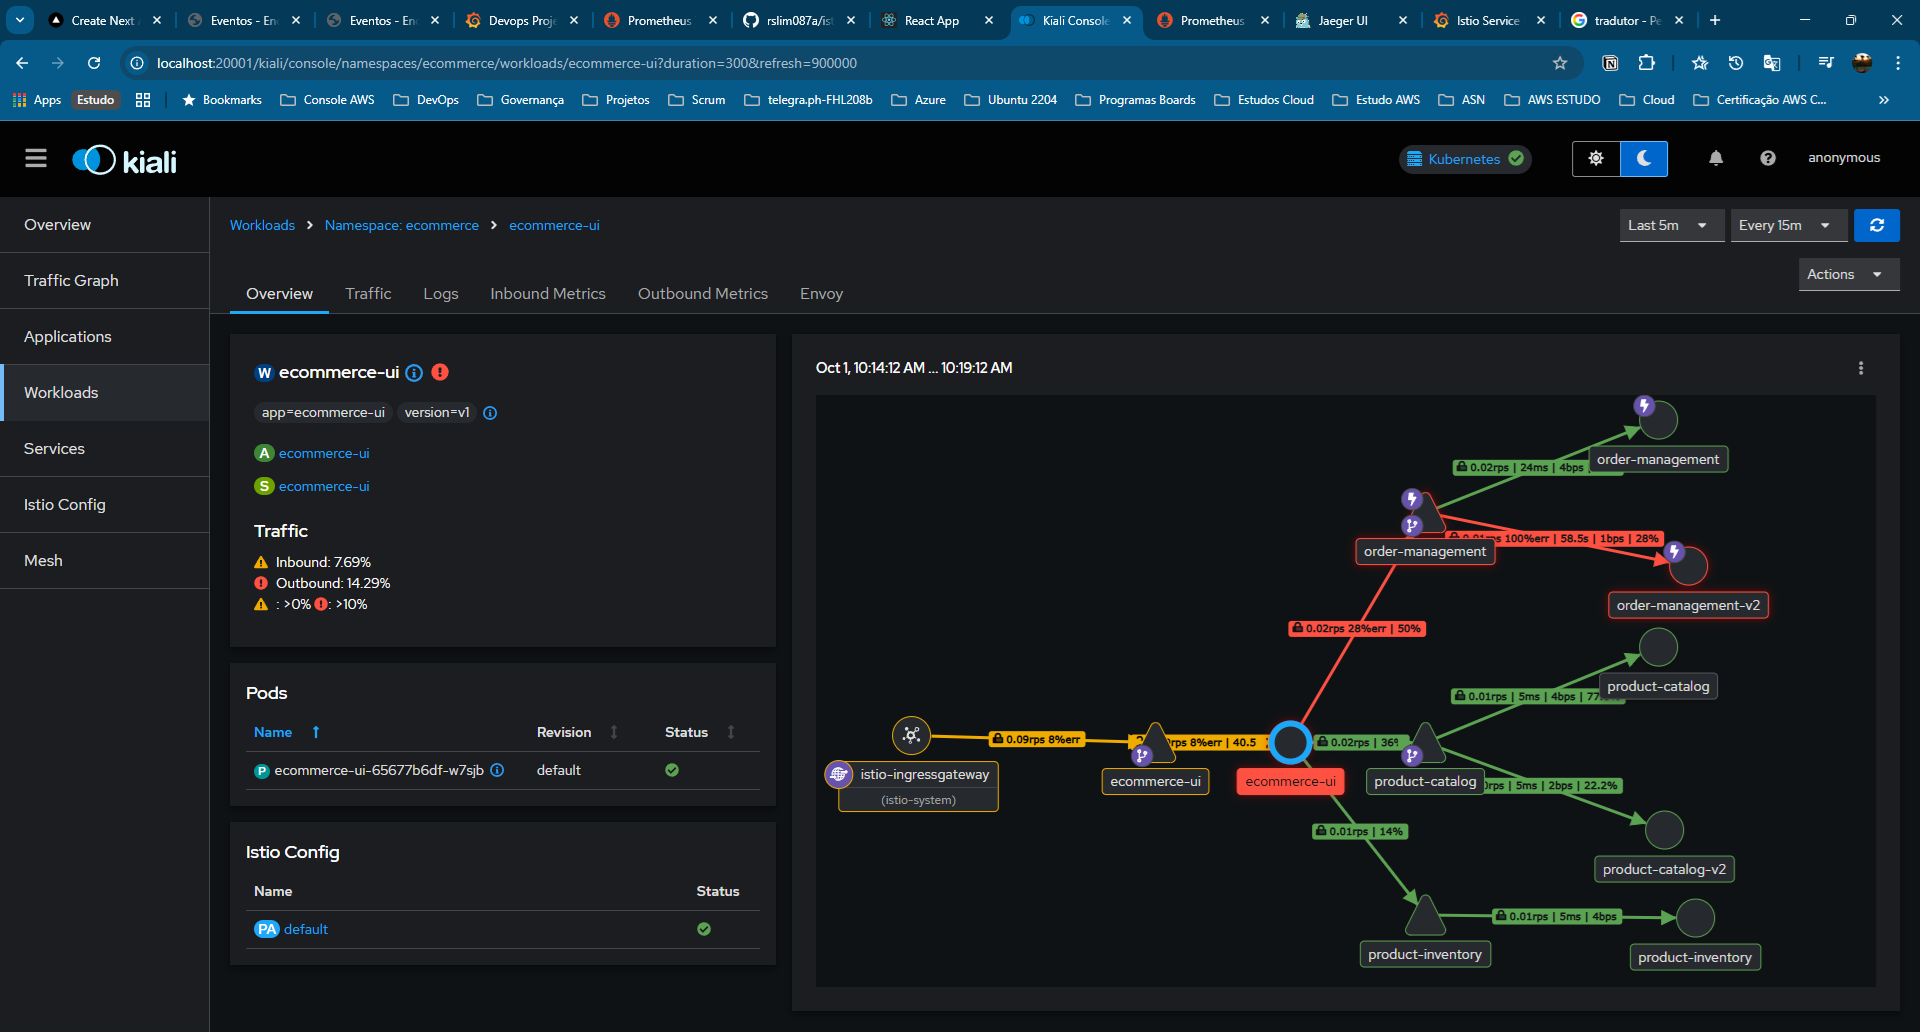The image size is (1920, 1032).
Task: Expand the Last 5m duration dropdown
Action: coord(1671,225)
